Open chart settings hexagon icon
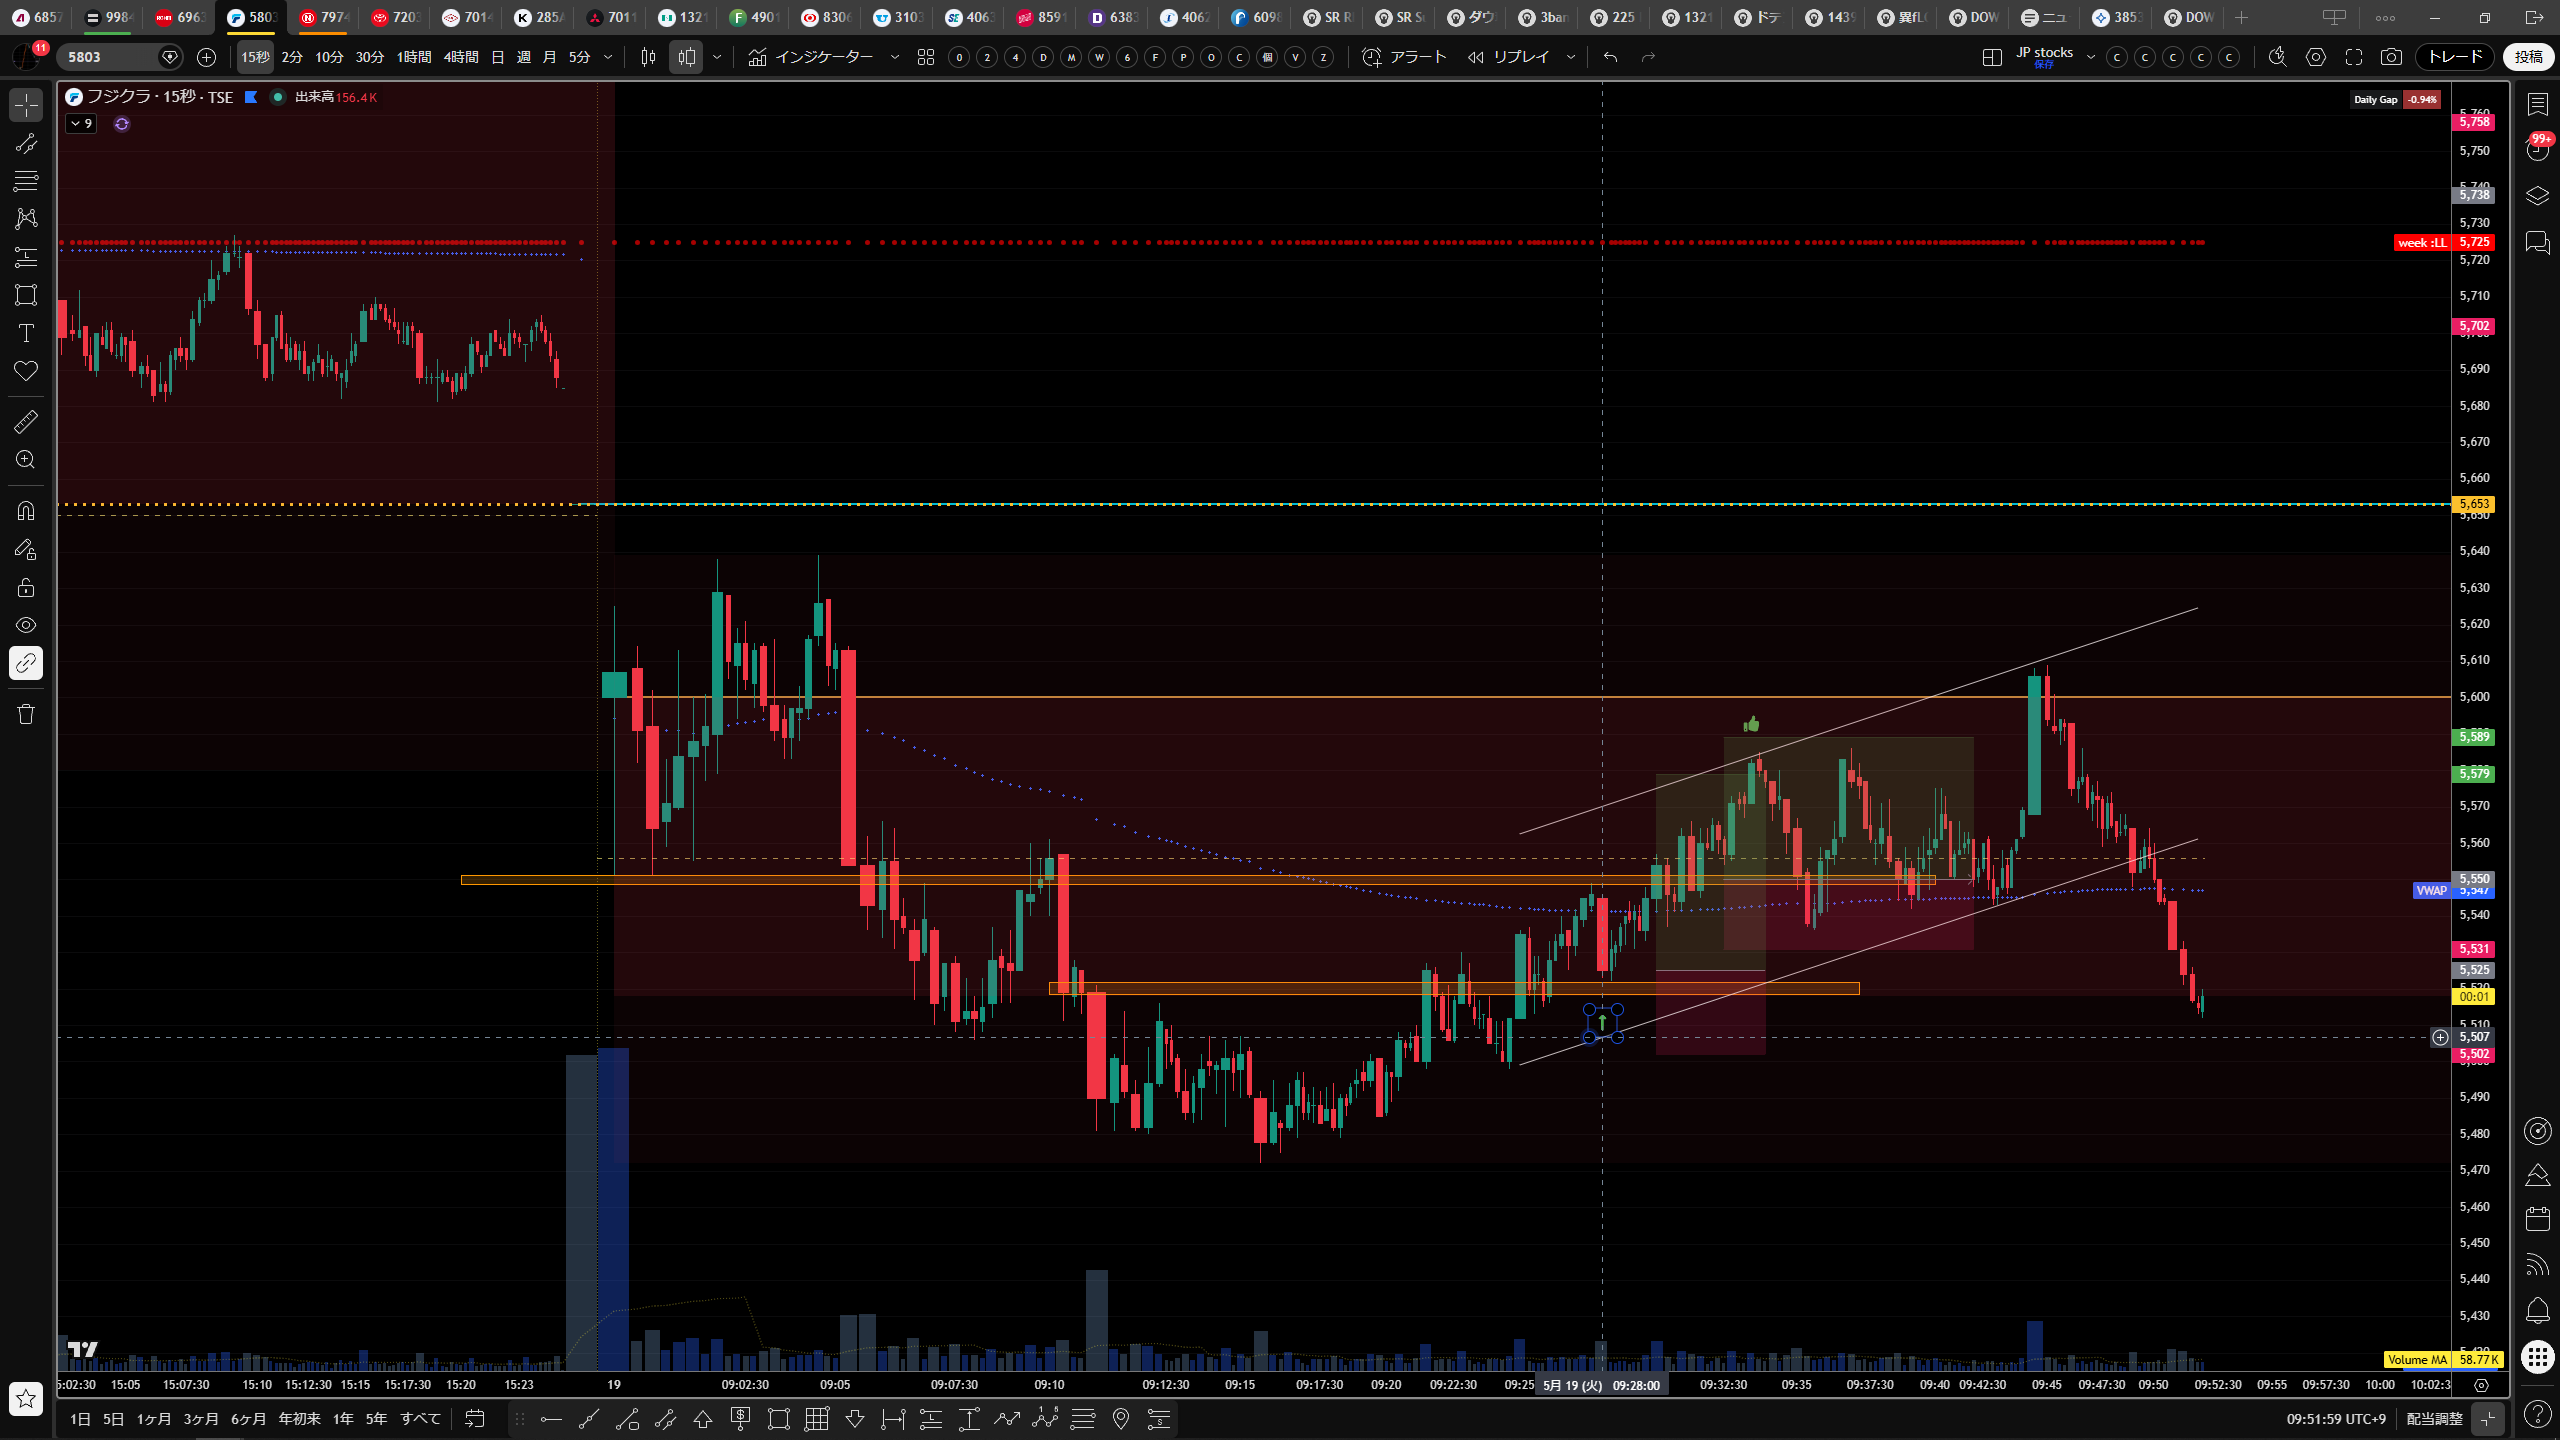 pos(2316,57)
